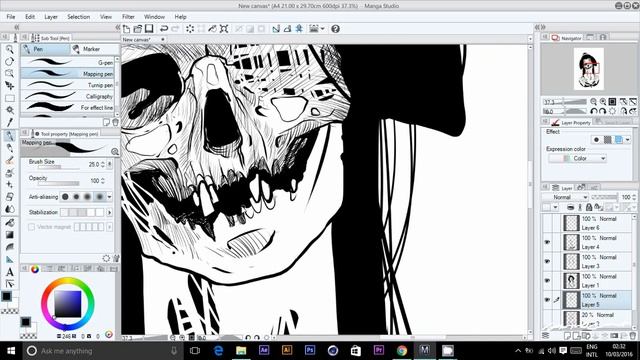Click the Ask me anything search box
This screenshot has height=360, width=640.
[x=102, y=351]
